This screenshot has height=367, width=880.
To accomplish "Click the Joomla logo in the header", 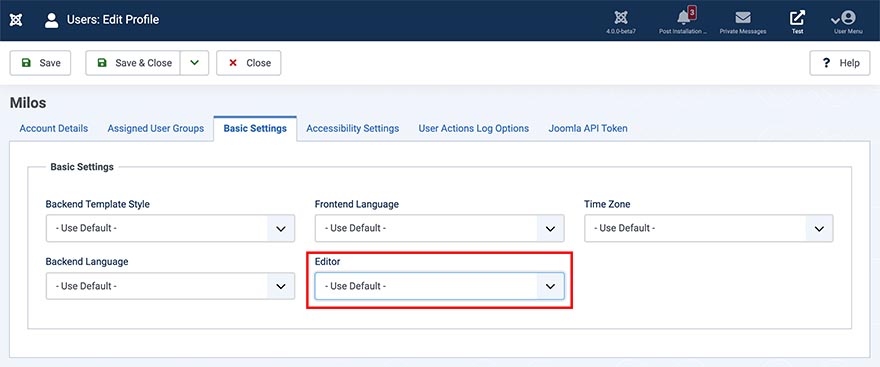I will coord(16,20).
